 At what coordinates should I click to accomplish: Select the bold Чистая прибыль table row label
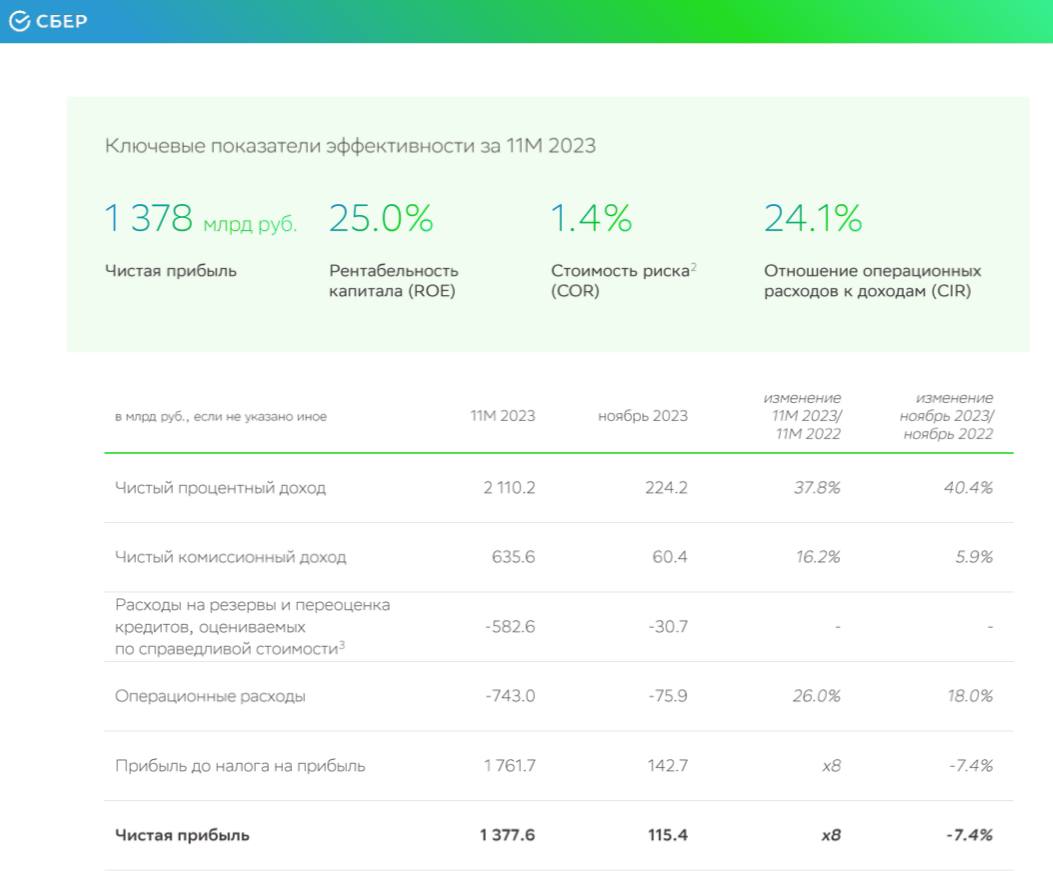(x=182, y=835)
